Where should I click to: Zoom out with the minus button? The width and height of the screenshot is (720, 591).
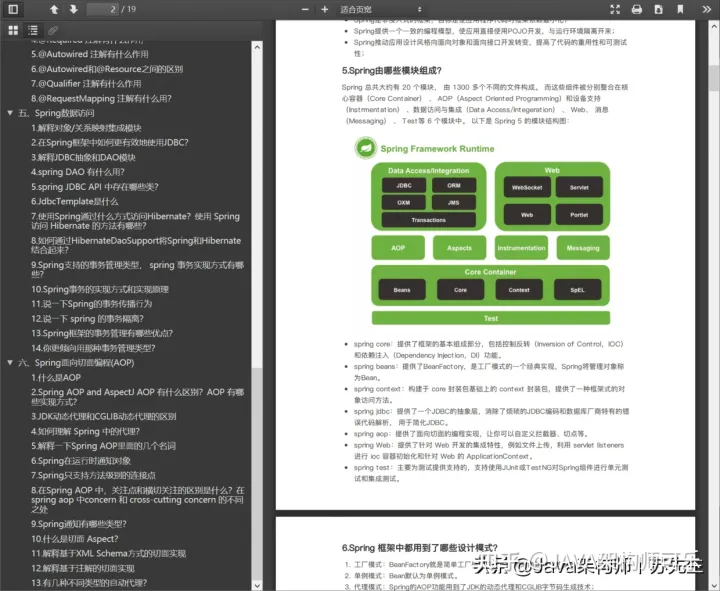tap(305, 9)
